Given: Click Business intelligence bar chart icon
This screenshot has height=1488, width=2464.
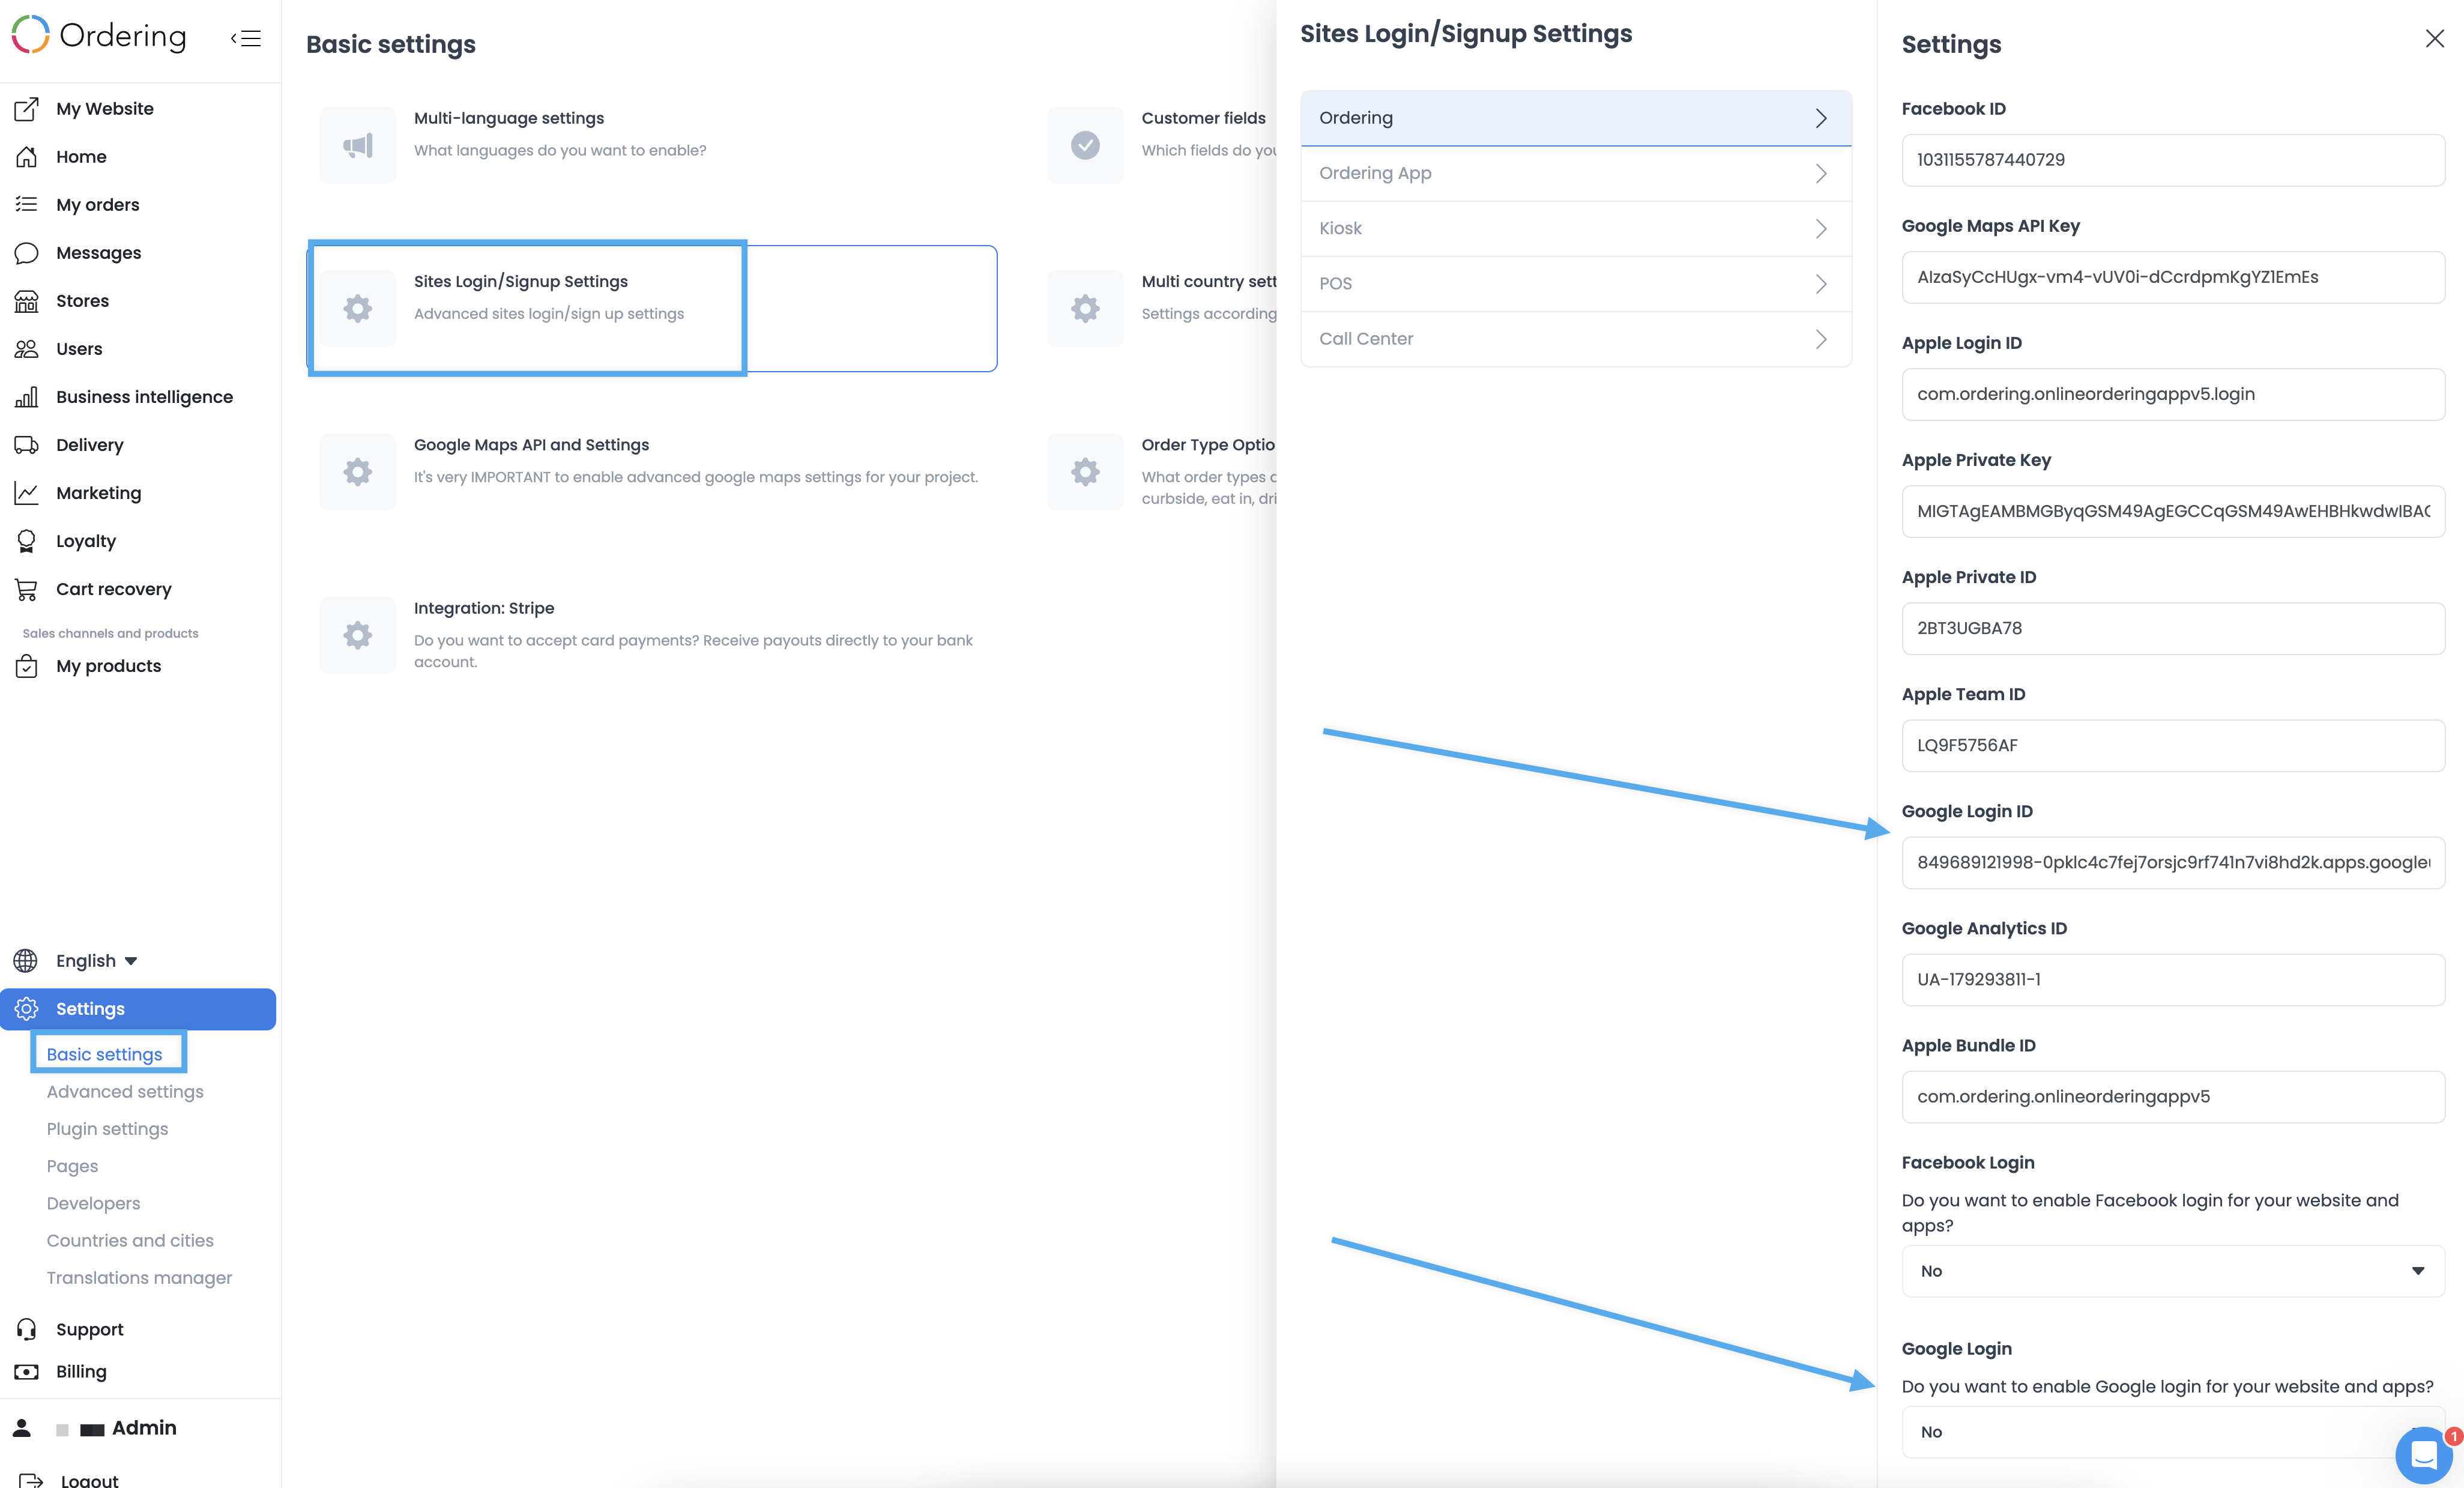Looking at the screenshot, I should 27,397.
